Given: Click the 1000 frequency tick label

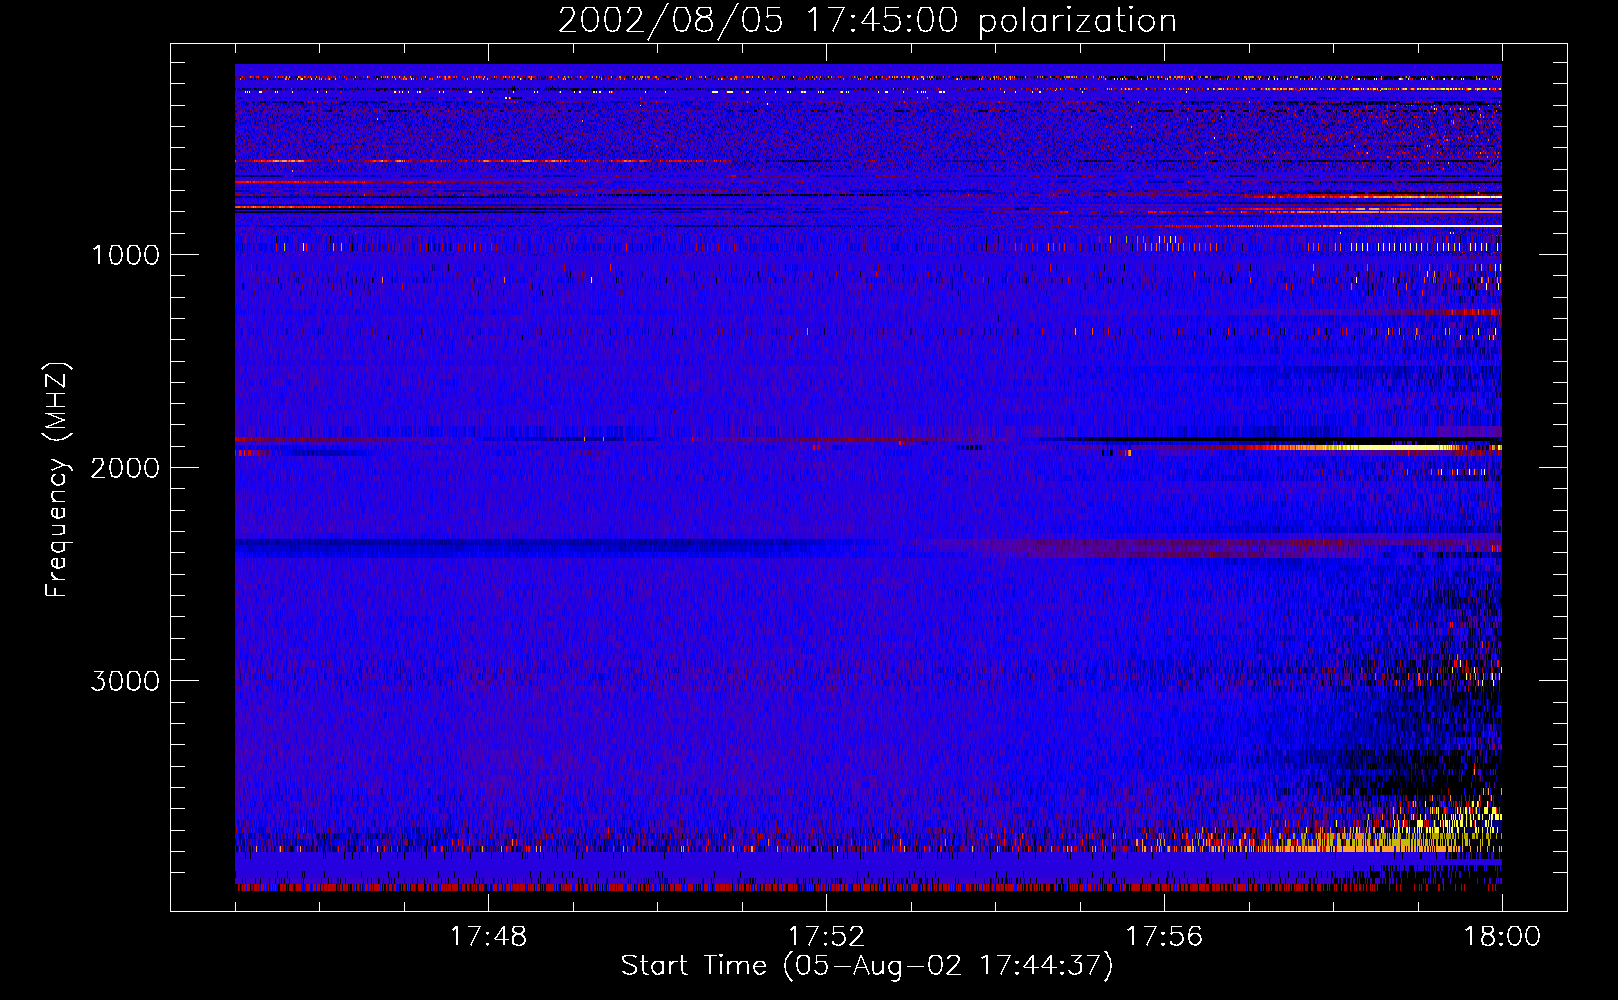Looking at the screenshot, I should click(125, 255).
